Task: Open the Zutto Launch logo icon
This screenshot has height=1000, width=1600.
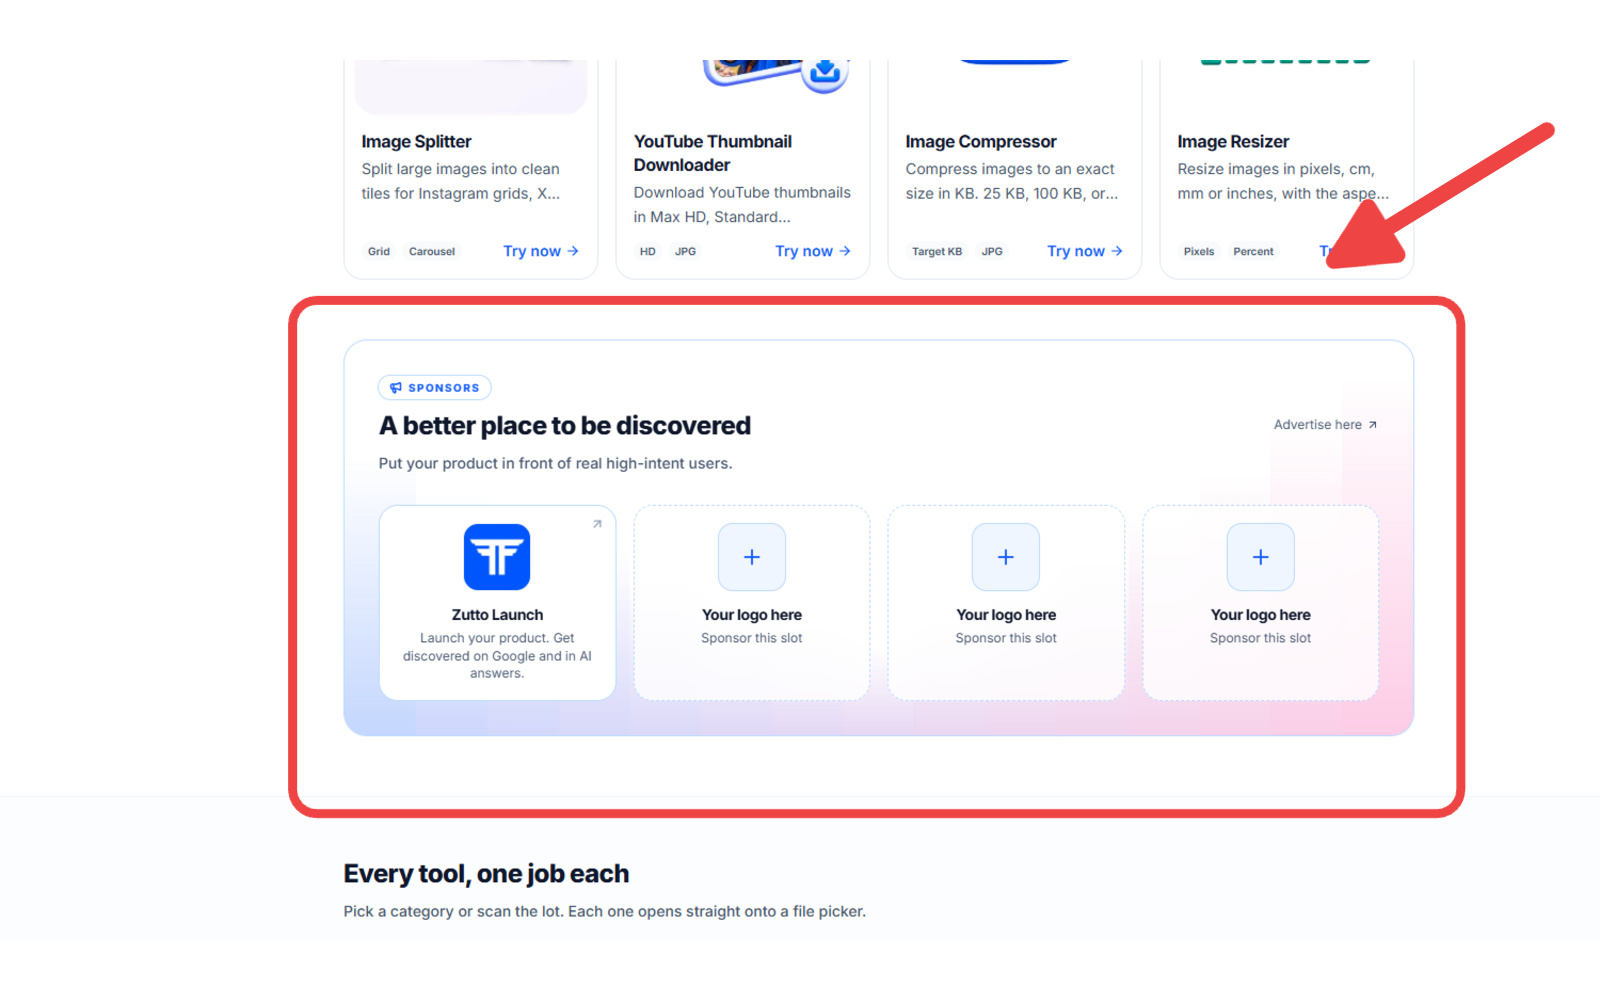Action: (x=497, y=557)
